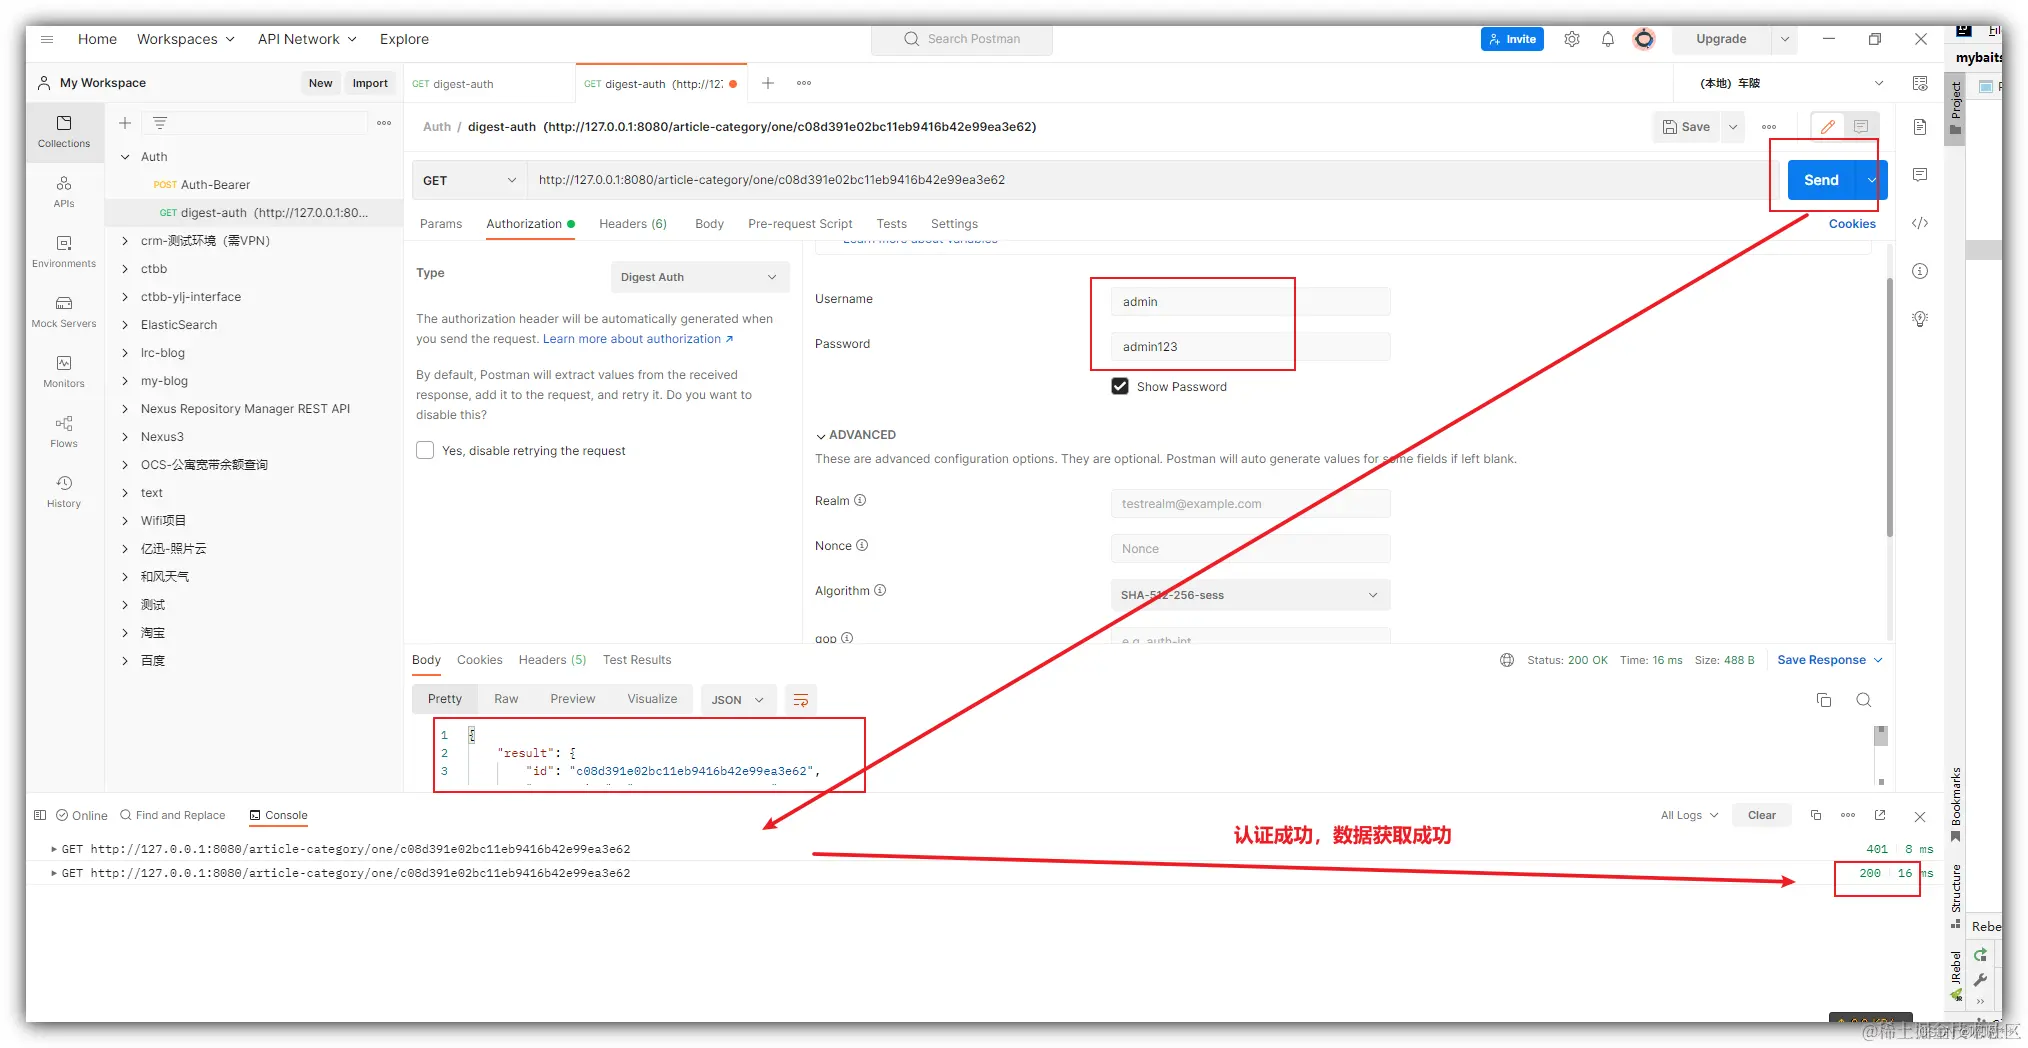Click the Import button

coord(370,83)
